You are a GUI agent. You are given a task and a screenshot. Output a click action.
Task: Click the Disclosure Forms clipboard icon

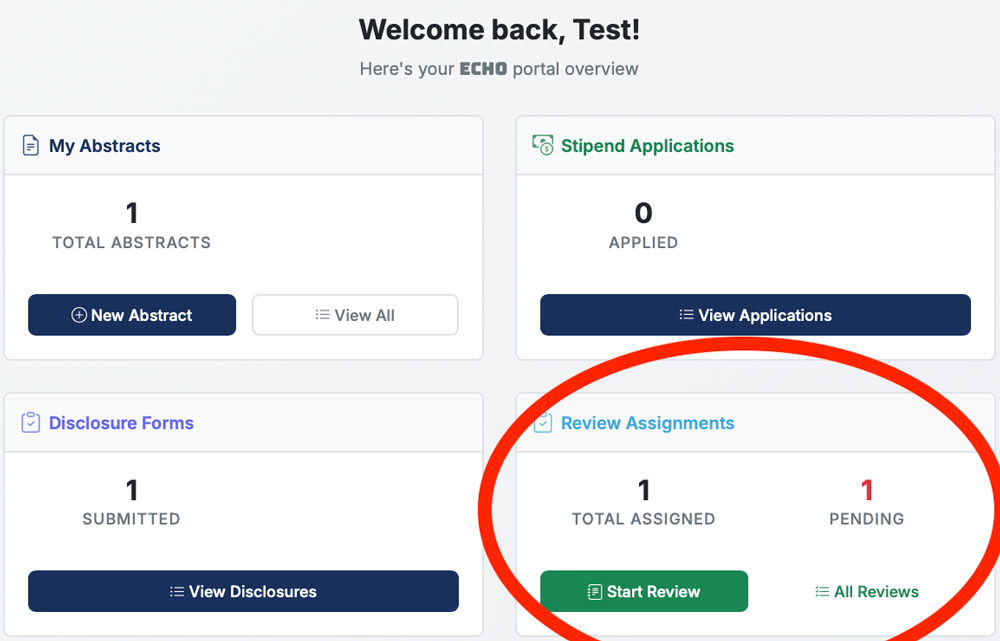pyautogui.click(x=31, y=423)
